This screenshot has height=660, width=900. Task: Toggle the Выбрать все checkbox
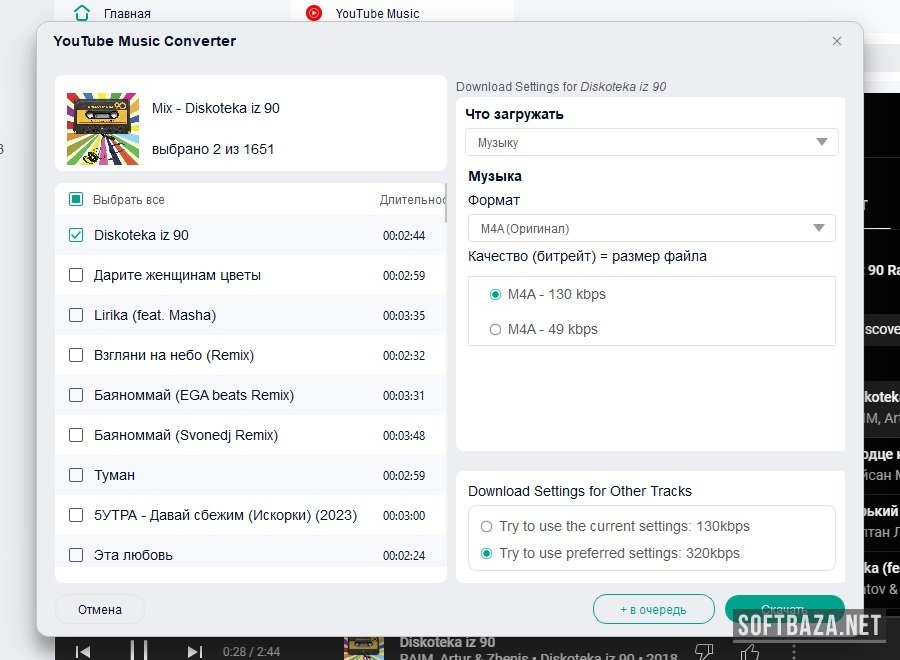coord(76,199)
